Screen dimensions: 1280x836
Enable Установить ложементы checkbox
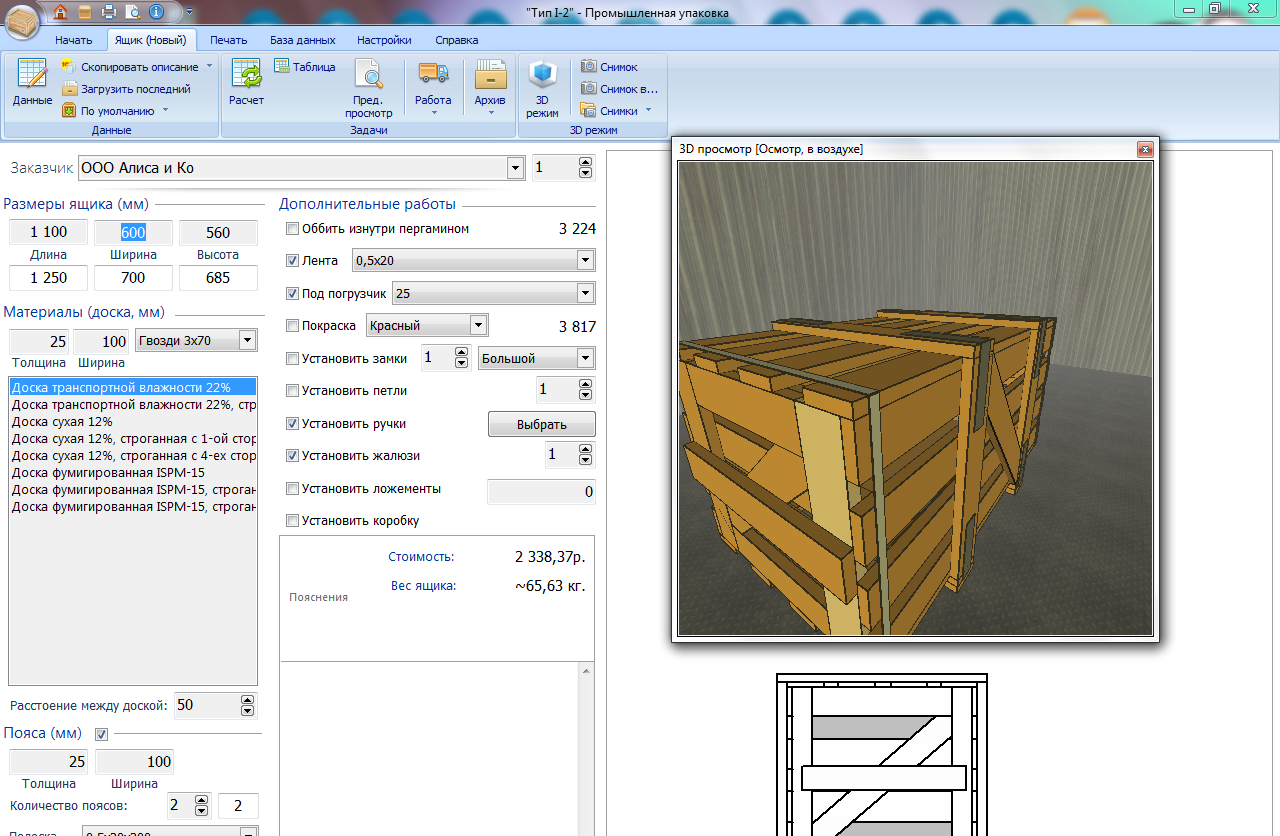click(292, 489)
